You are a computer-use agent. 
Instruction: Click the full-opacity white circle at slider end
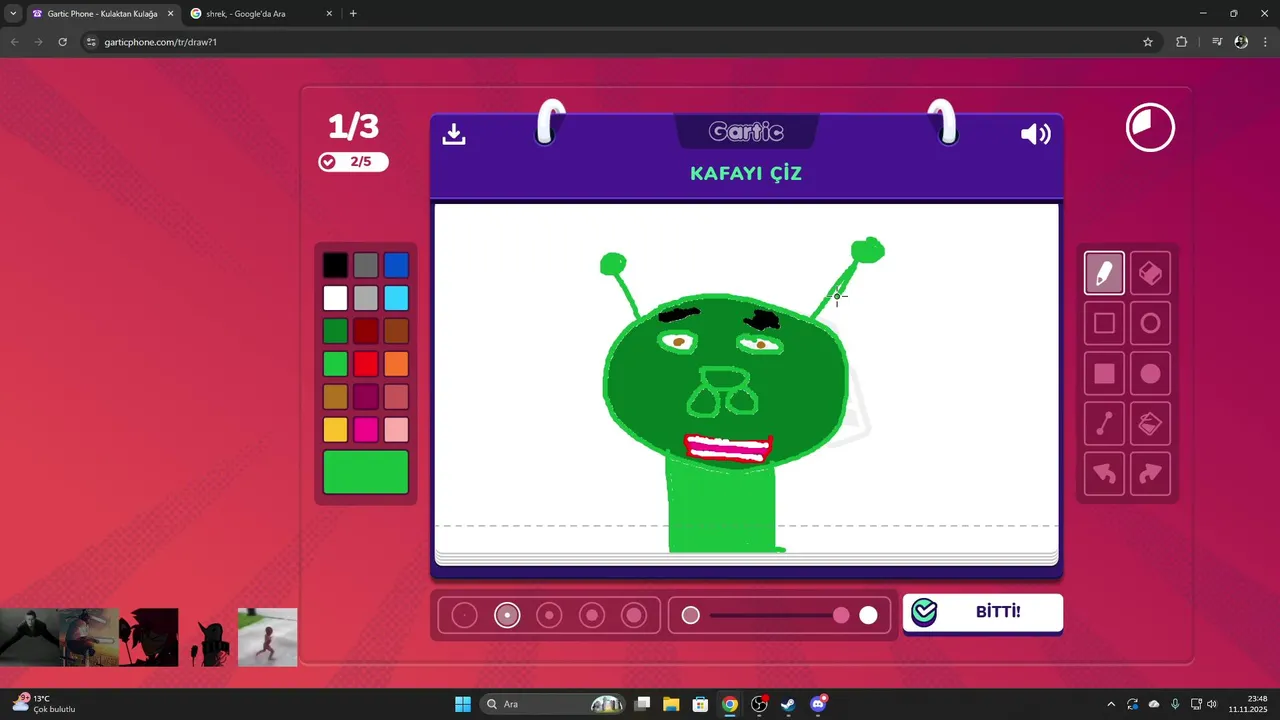click(x=868, y=615)
